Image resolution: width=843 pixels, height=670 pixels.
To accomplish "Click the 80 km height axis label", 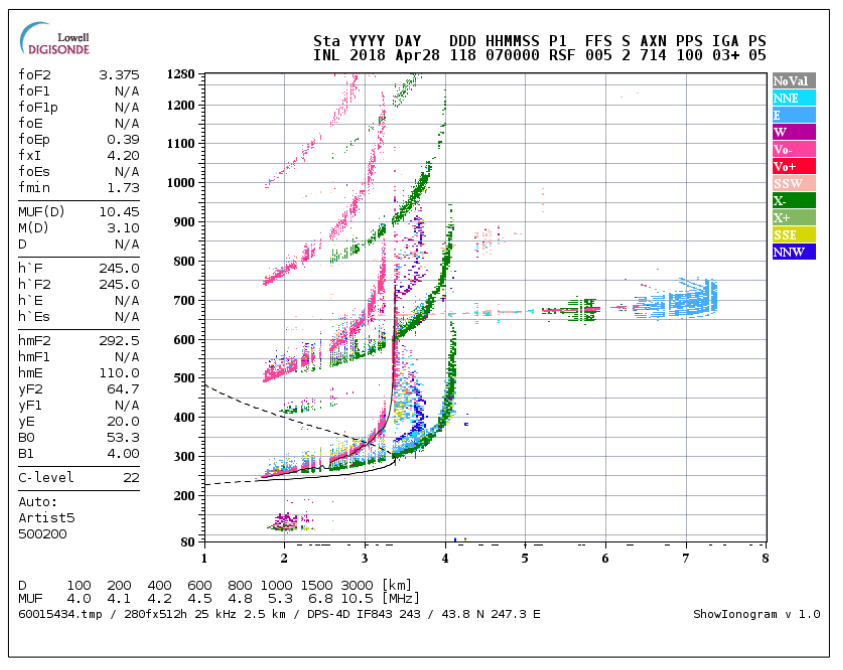I will (188, 542).
